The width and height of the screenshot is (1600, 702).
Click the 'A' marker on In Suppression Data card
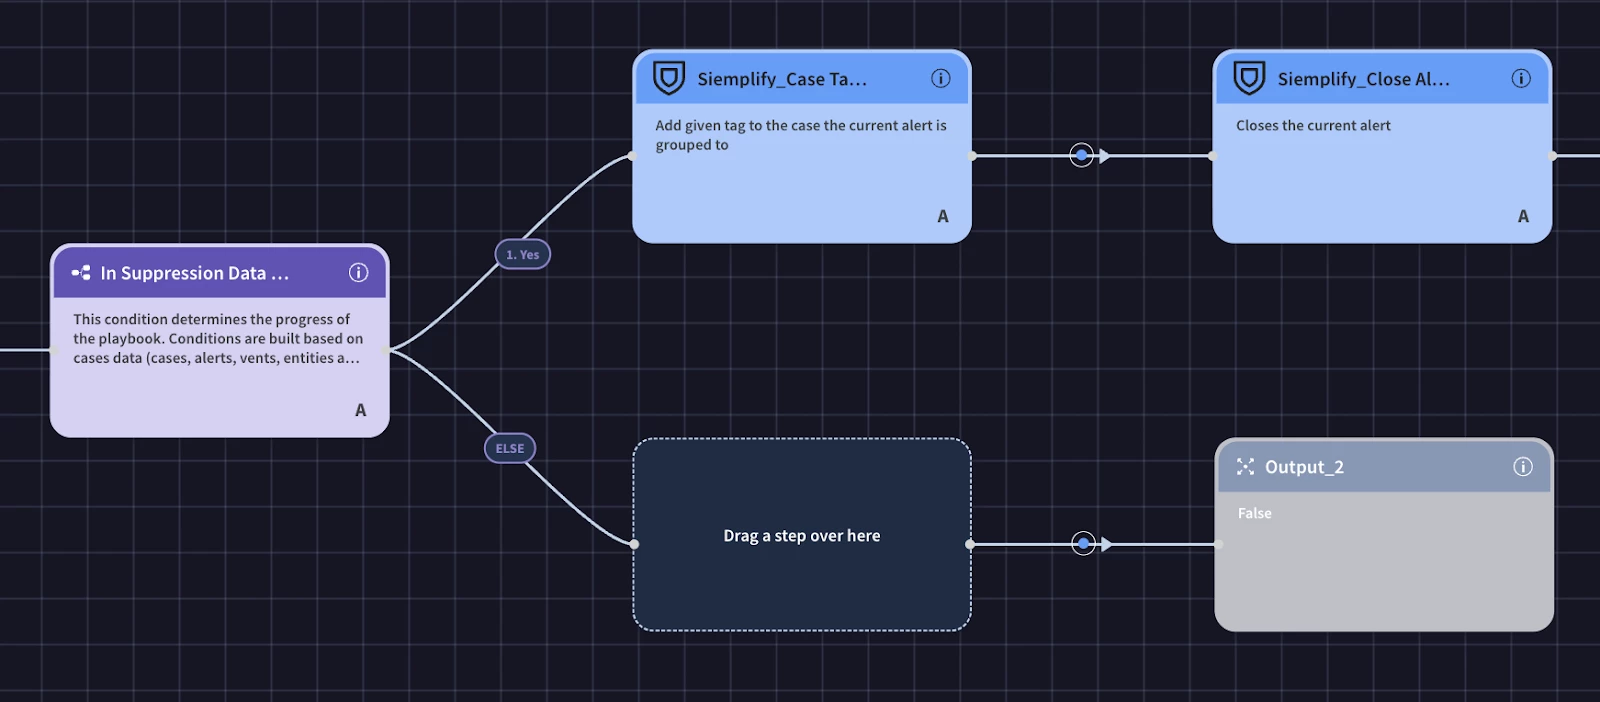[361, 410]
